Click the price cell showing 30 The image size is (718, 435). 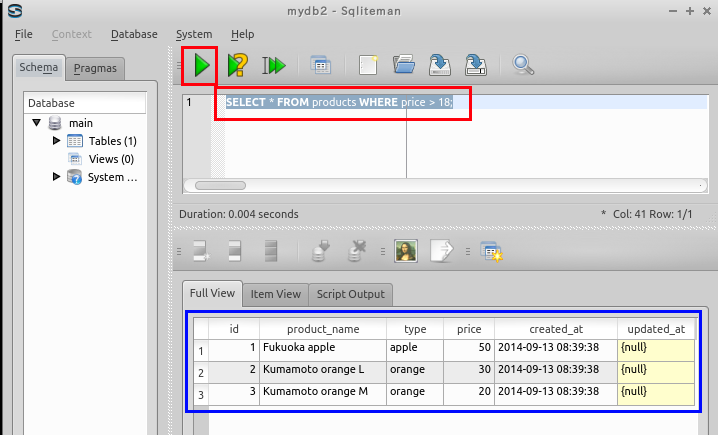[x=469, y=372]
